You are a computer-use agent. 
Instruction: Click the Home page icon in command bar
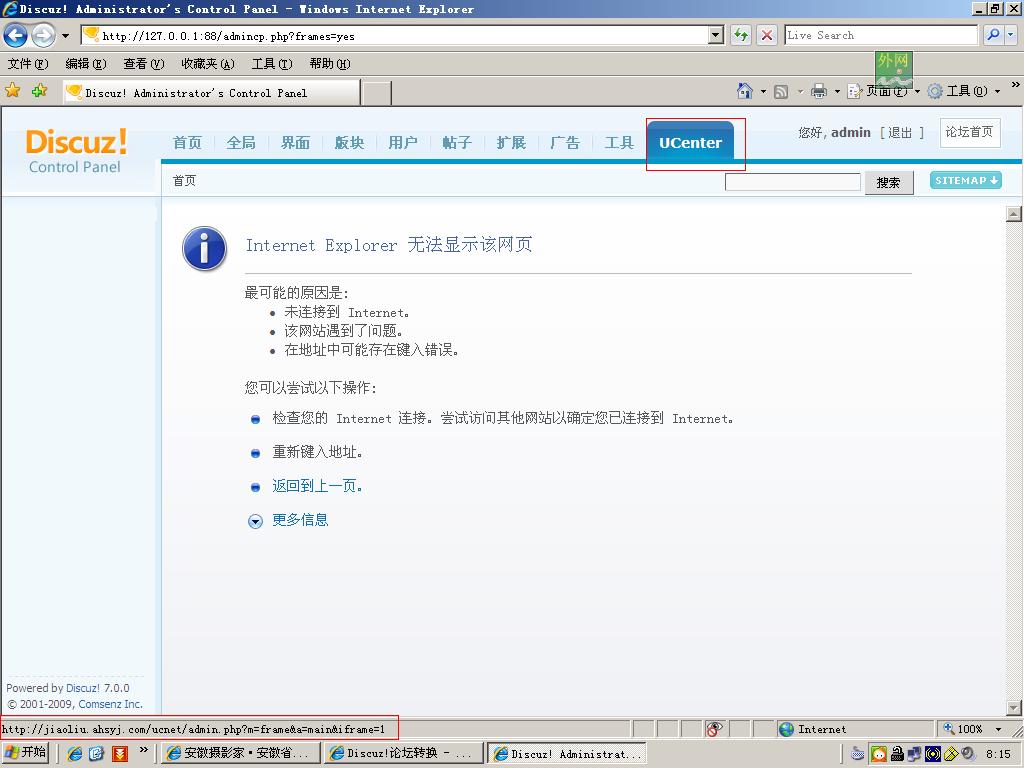coord(744,91)
